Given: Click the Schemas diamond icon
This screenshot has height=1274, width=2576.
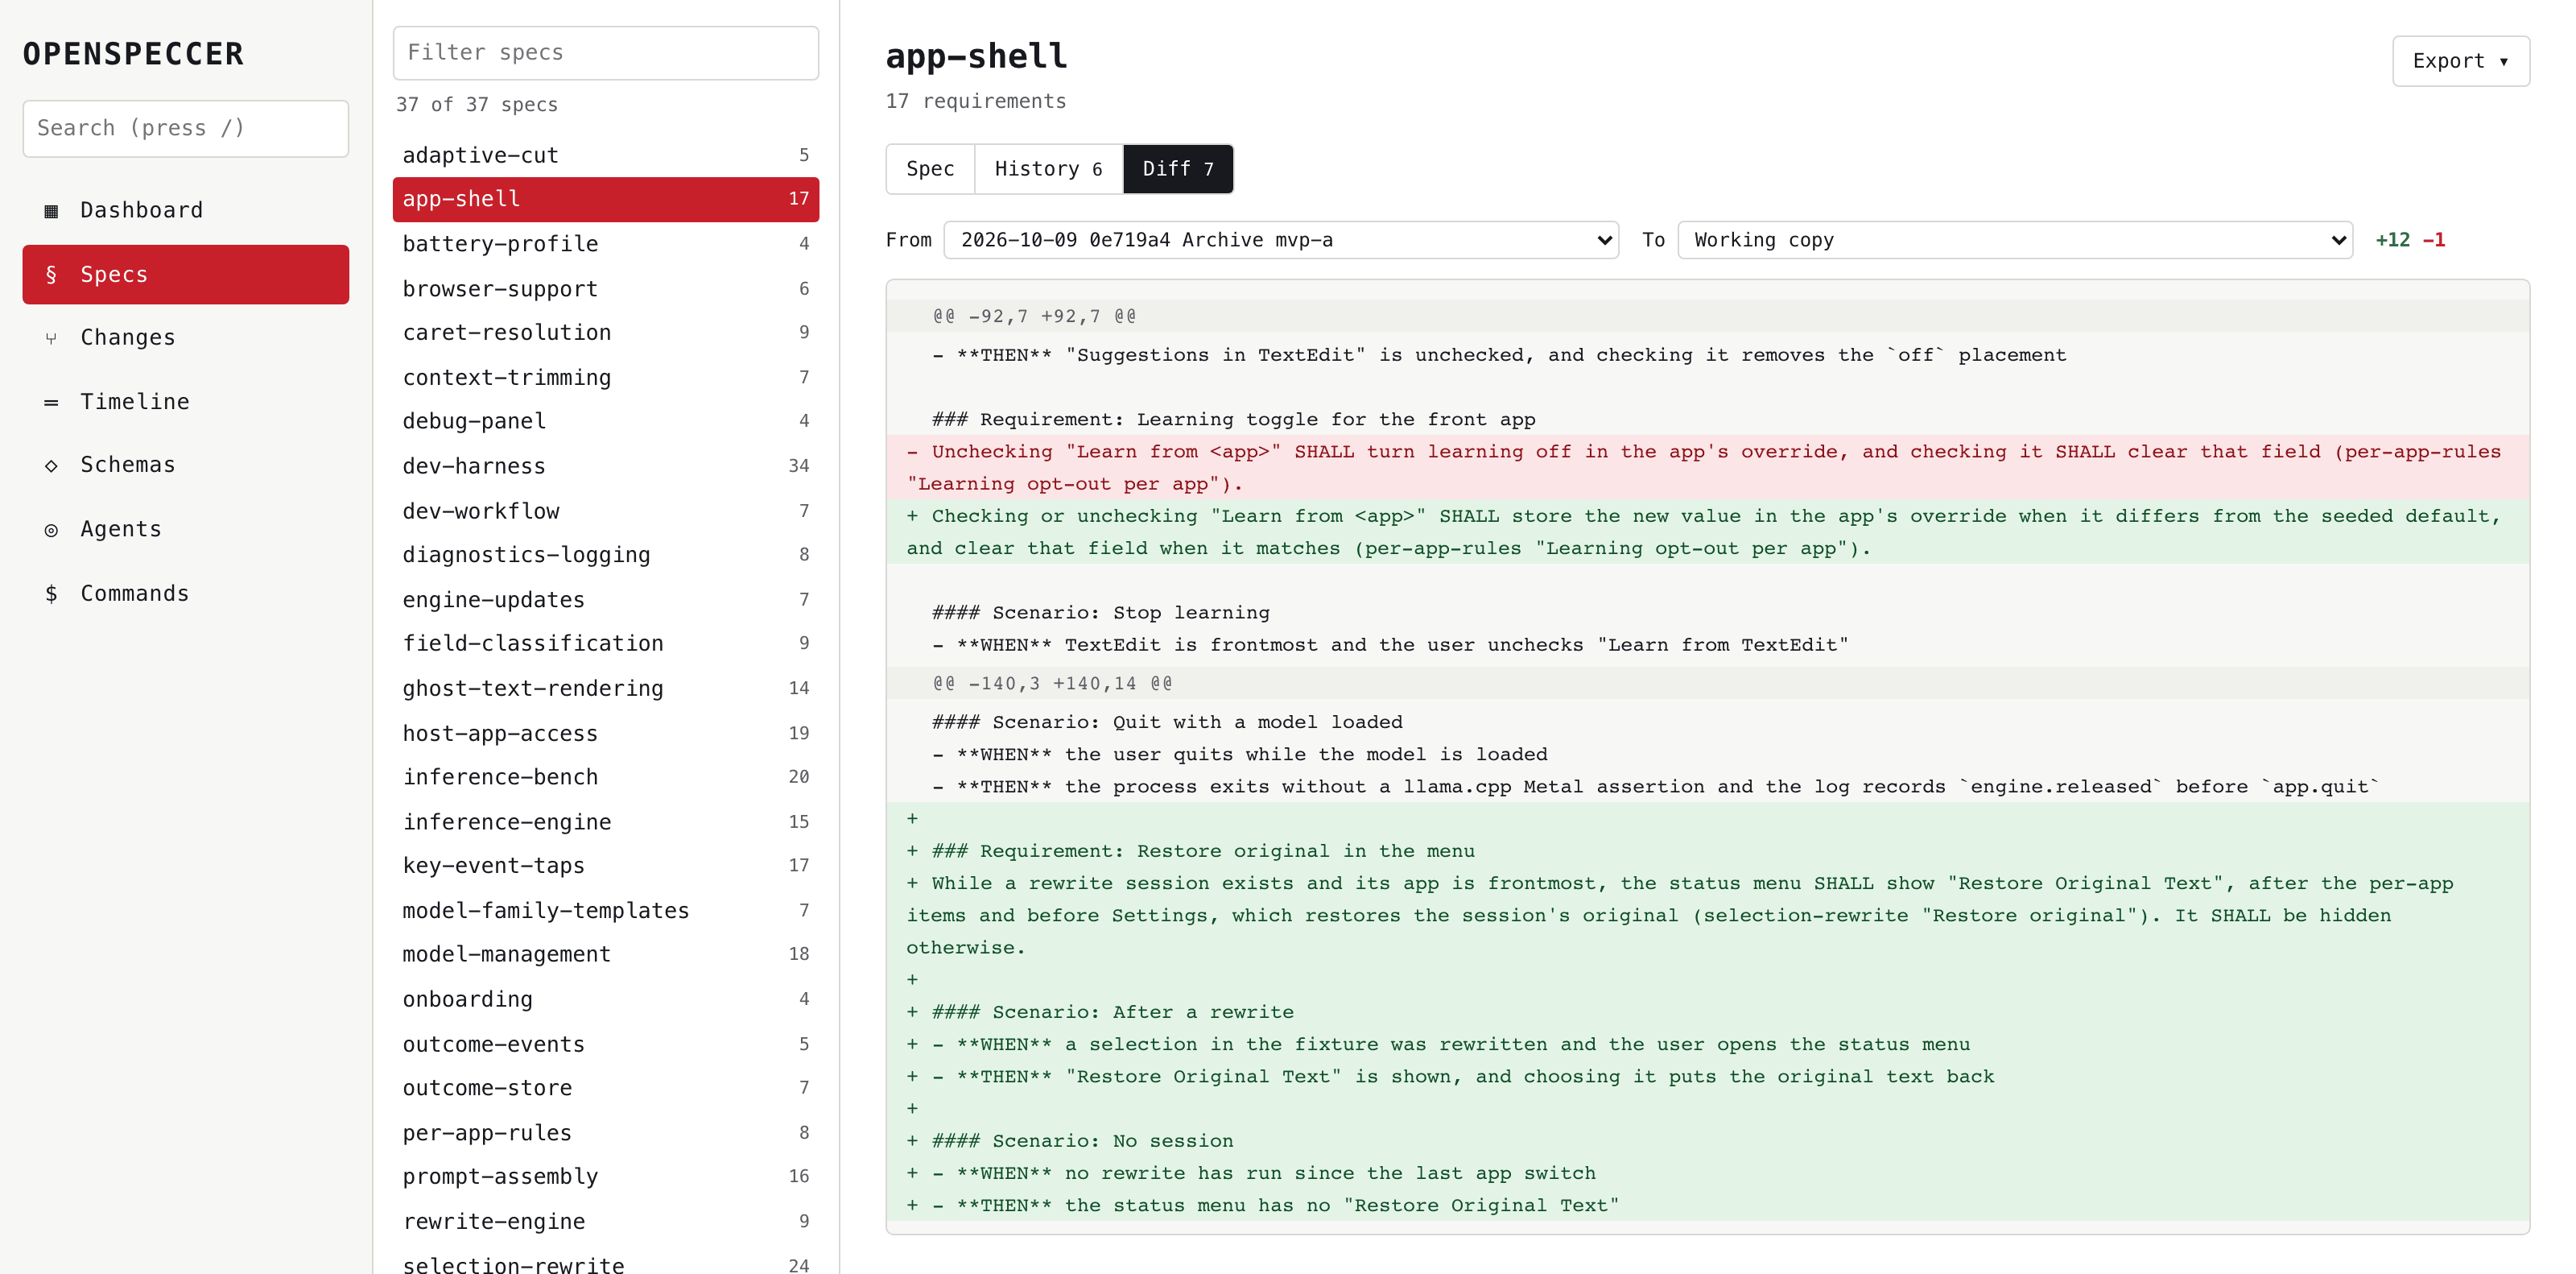Looking at the screenshot, I should (x=51, y=466).
